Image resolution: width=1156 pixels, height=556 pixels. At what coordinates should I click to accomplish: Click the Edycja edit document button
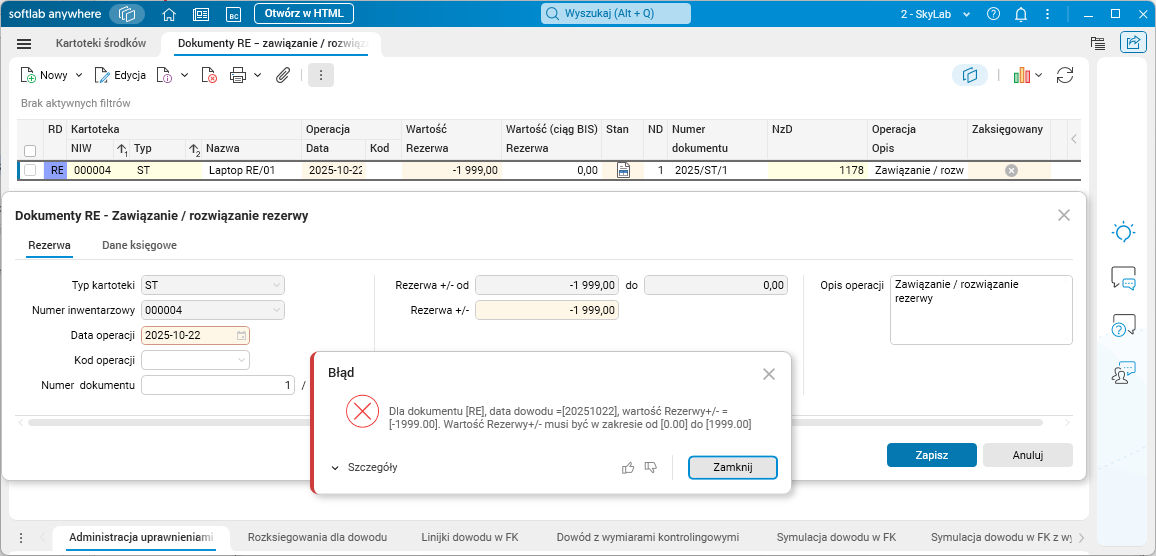pos(120,74)
